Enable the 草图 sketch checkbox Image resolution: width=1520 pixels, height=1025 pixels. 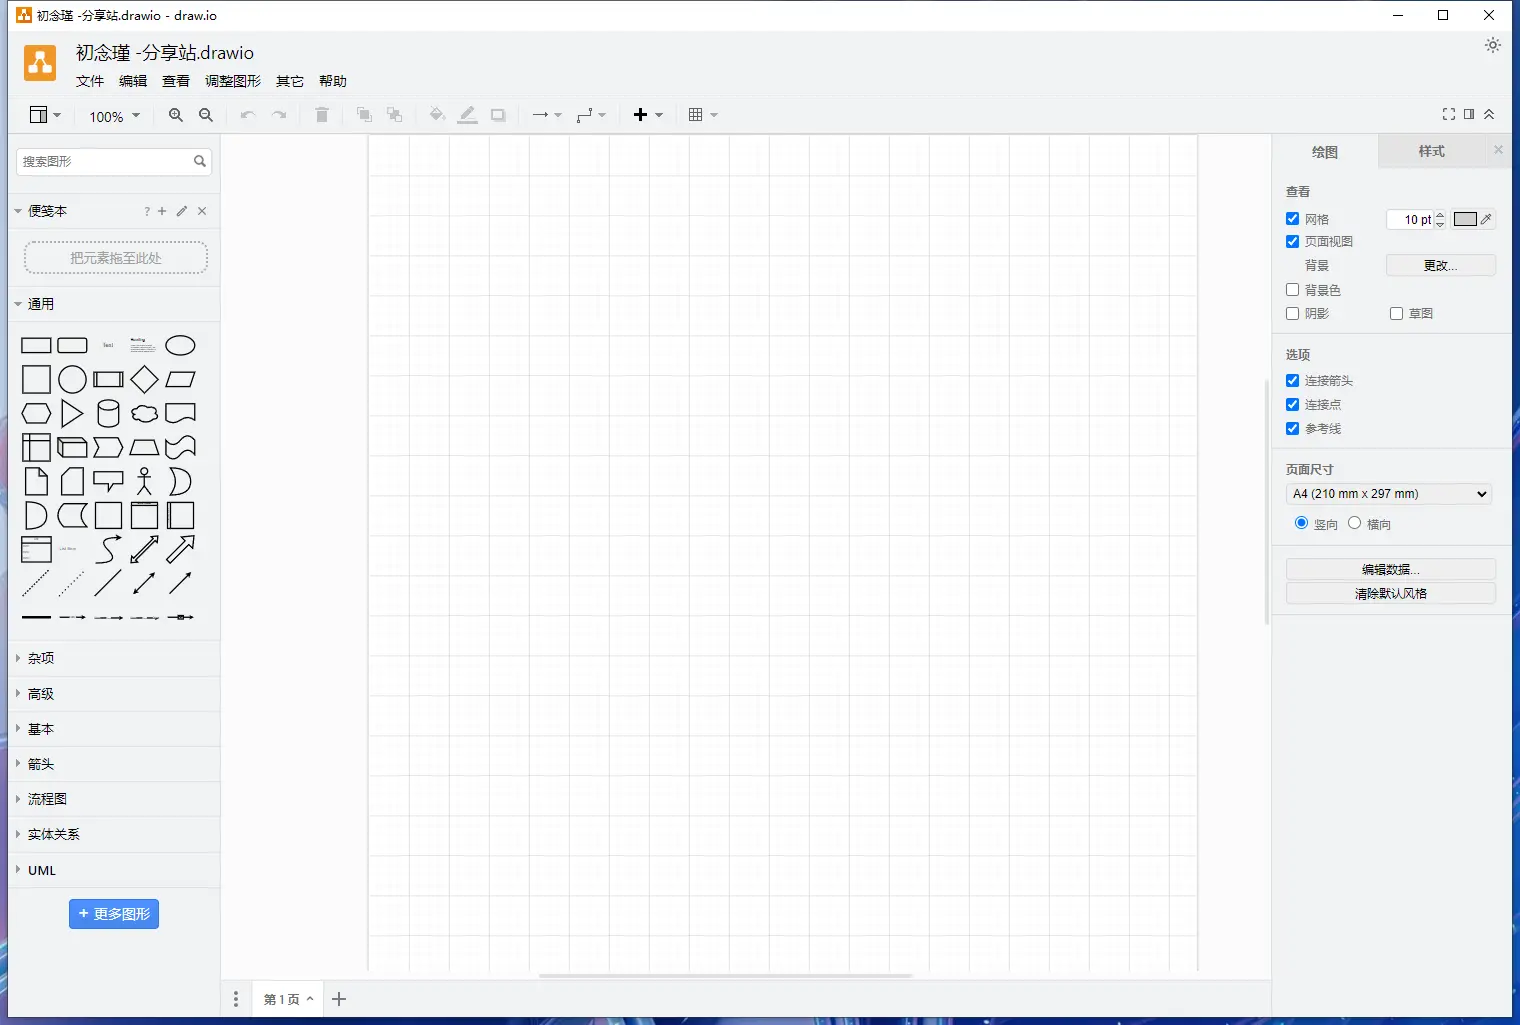tap(1397, 313)
